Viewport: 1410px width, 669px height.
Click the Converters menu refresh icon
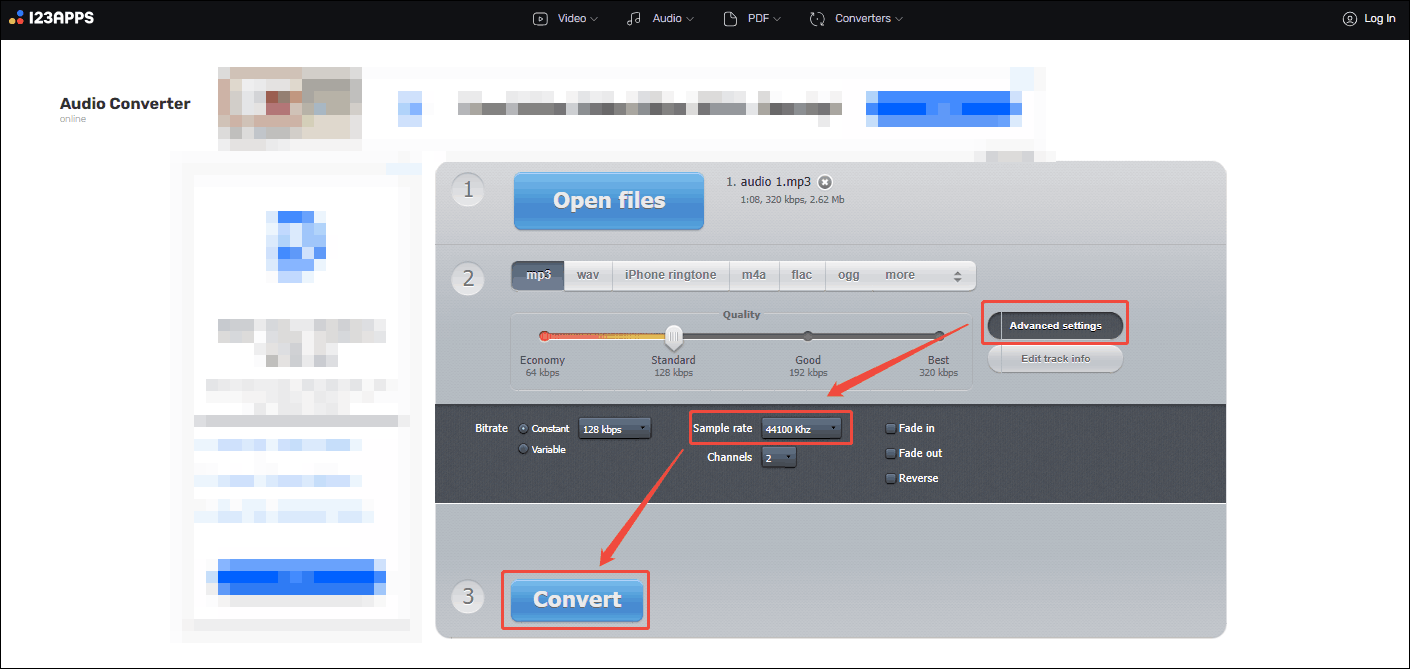point(817,19)
